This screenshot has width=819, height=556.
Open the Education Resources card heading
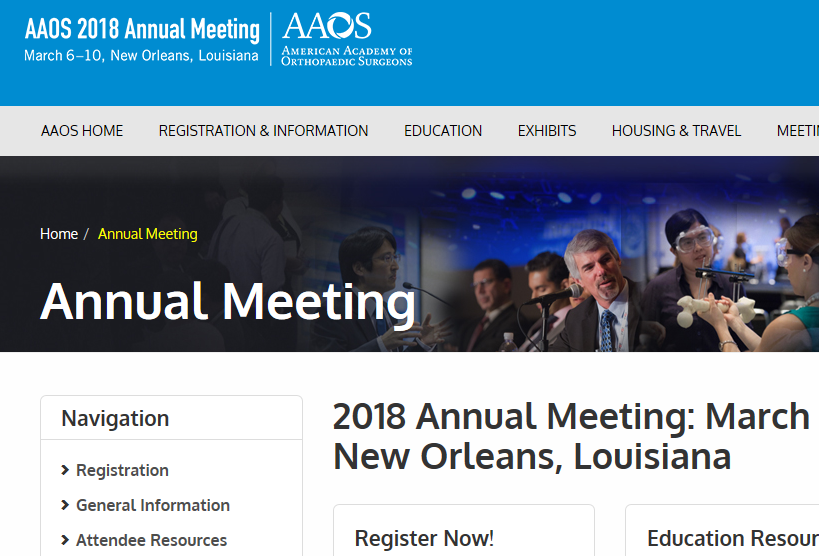(x=732, y=538)
